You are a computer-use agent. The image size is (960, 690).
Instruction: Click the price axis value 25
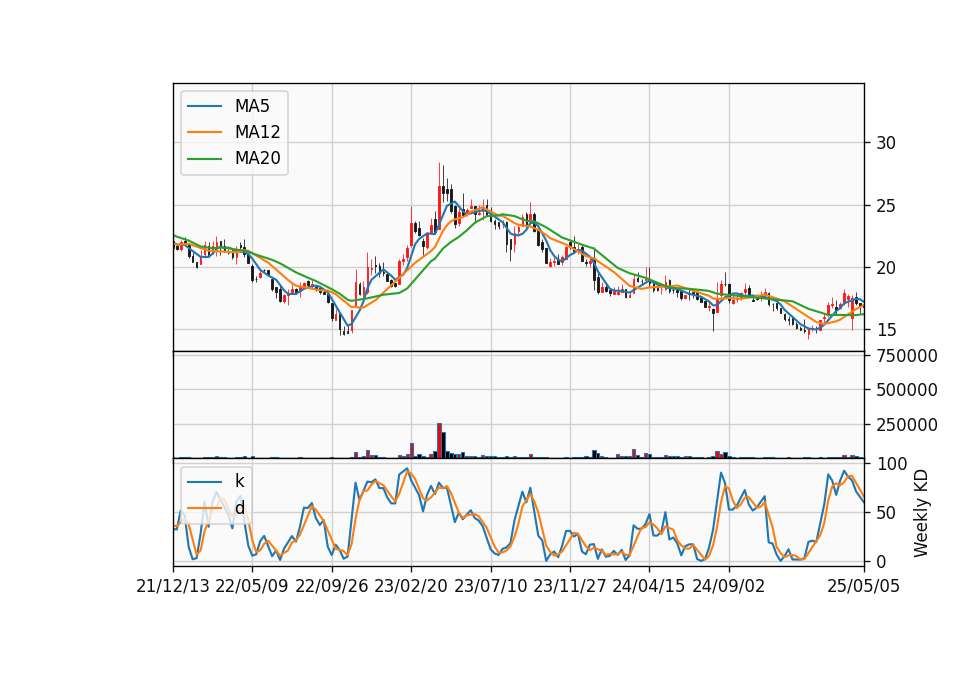tap(886, 206)
